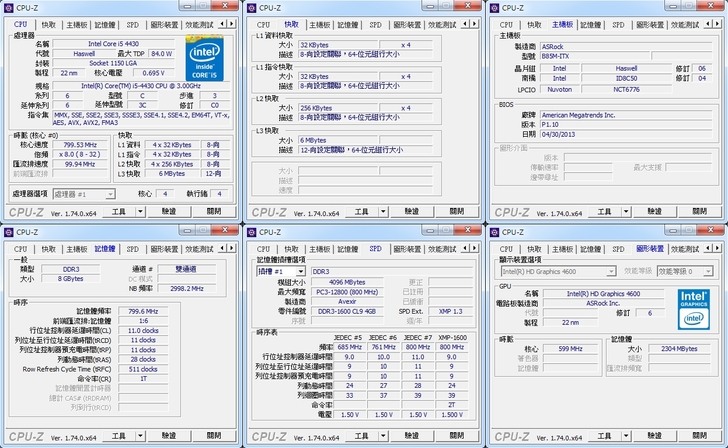Open the 工具 dropdown arrow in the CPU window
Image resolution: width=728 pixels, height=448 pixels.
pyautogui.click(x=140, y=212)
